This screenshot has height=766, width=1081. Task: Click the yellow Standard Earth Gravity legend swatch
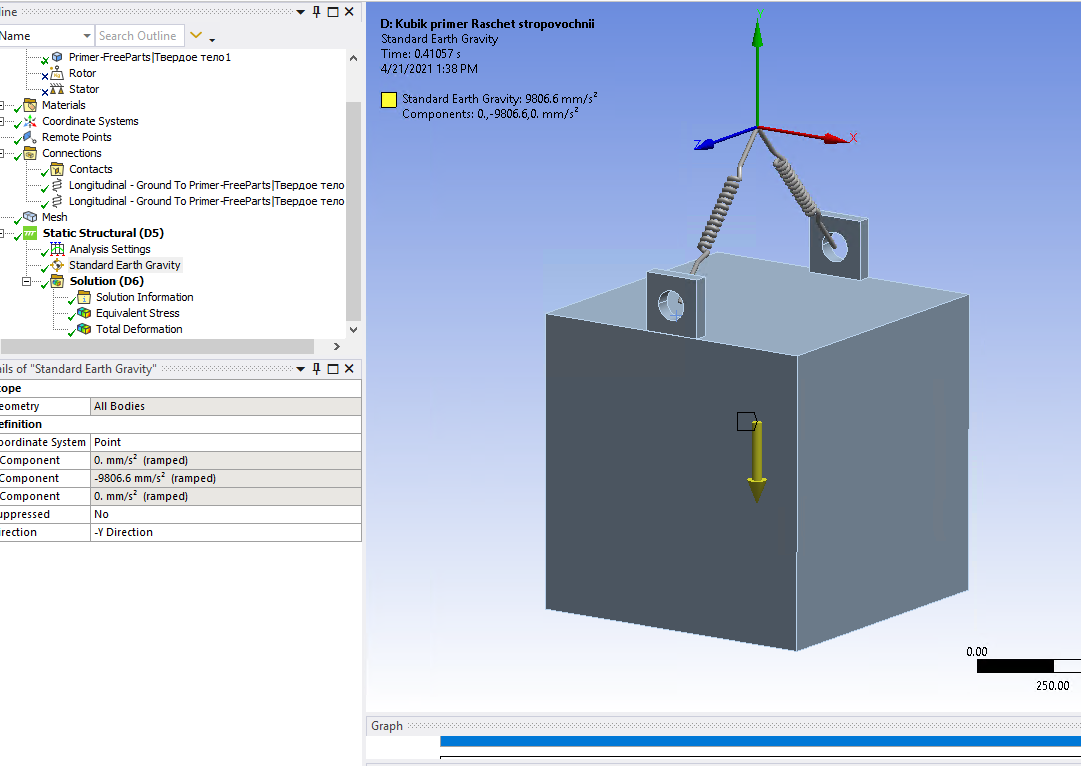(389, 100)
